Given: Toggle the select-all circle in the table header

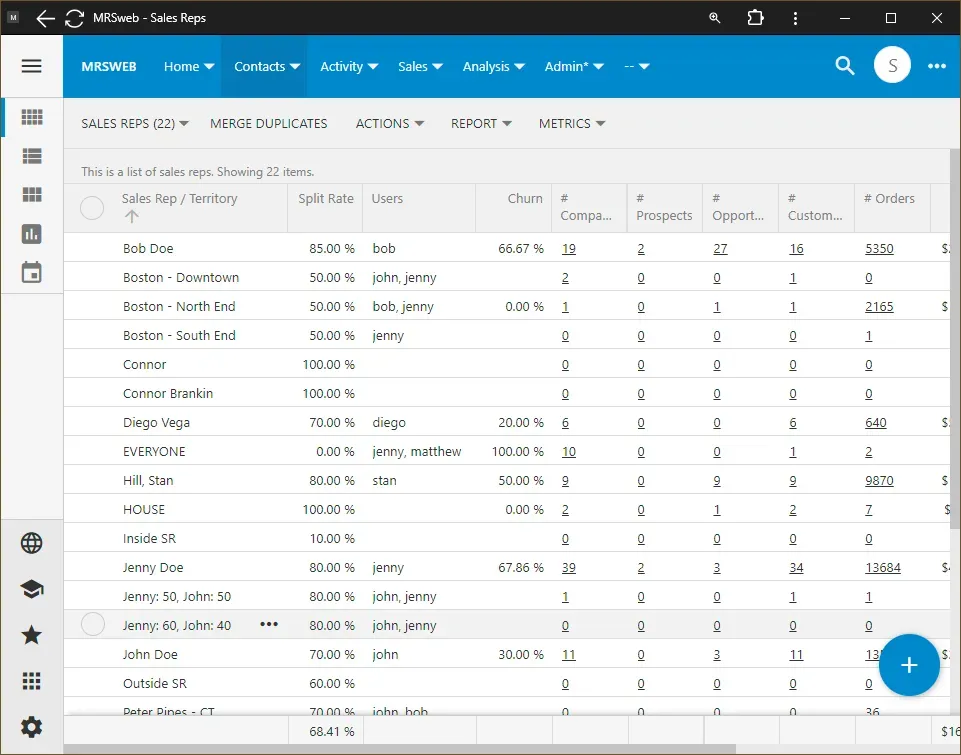Looking at the screenshot, I should 92,208.
